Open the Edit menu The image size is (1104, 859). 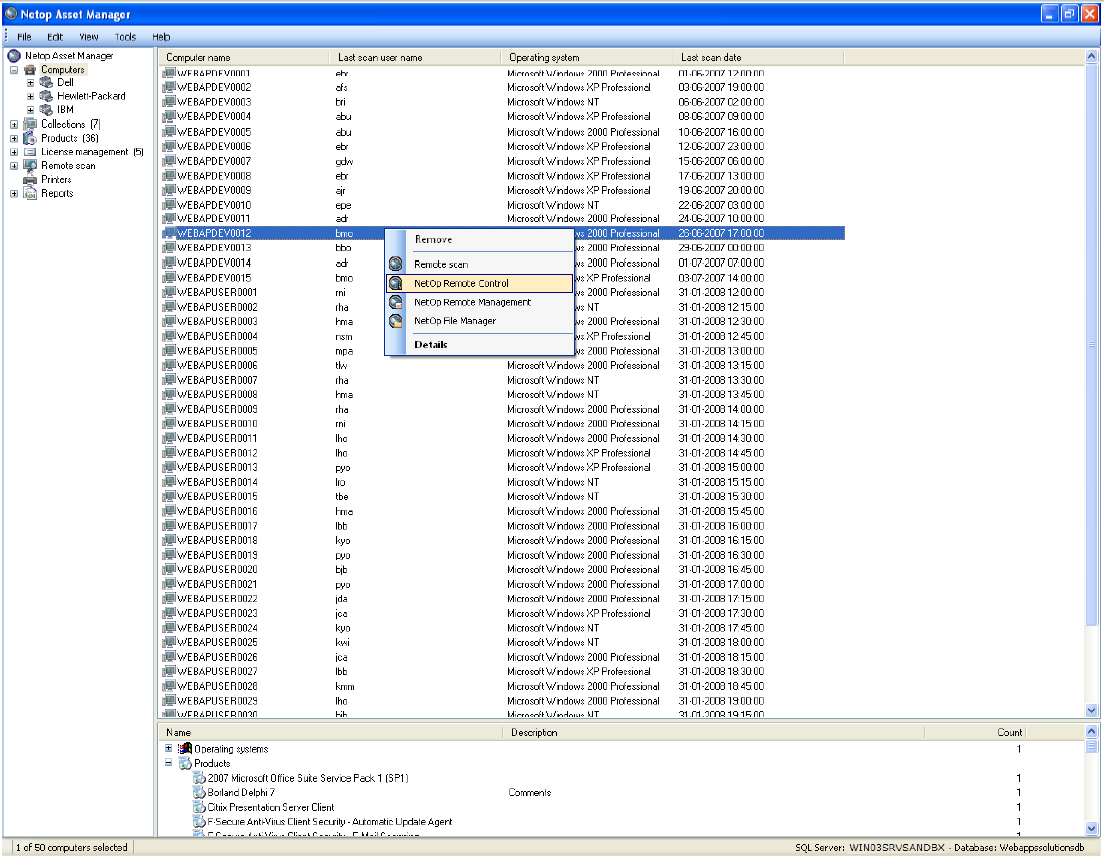tap(55, 37)
